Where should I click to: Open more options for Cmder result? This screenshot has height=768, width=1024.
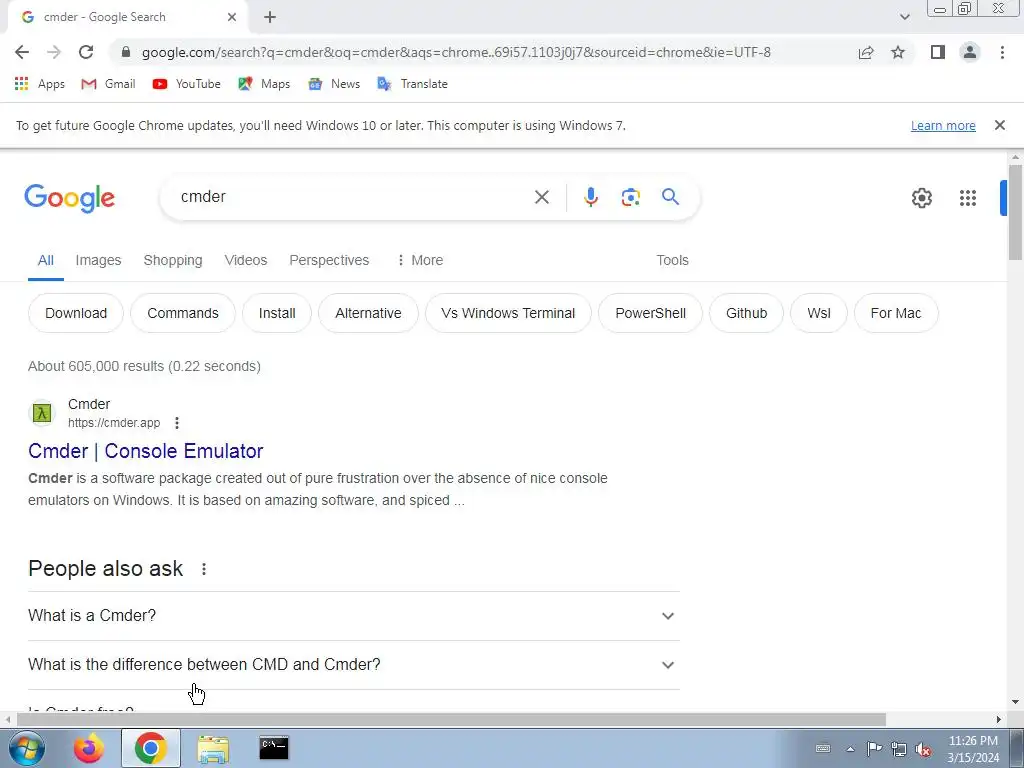tap(177, 423)
